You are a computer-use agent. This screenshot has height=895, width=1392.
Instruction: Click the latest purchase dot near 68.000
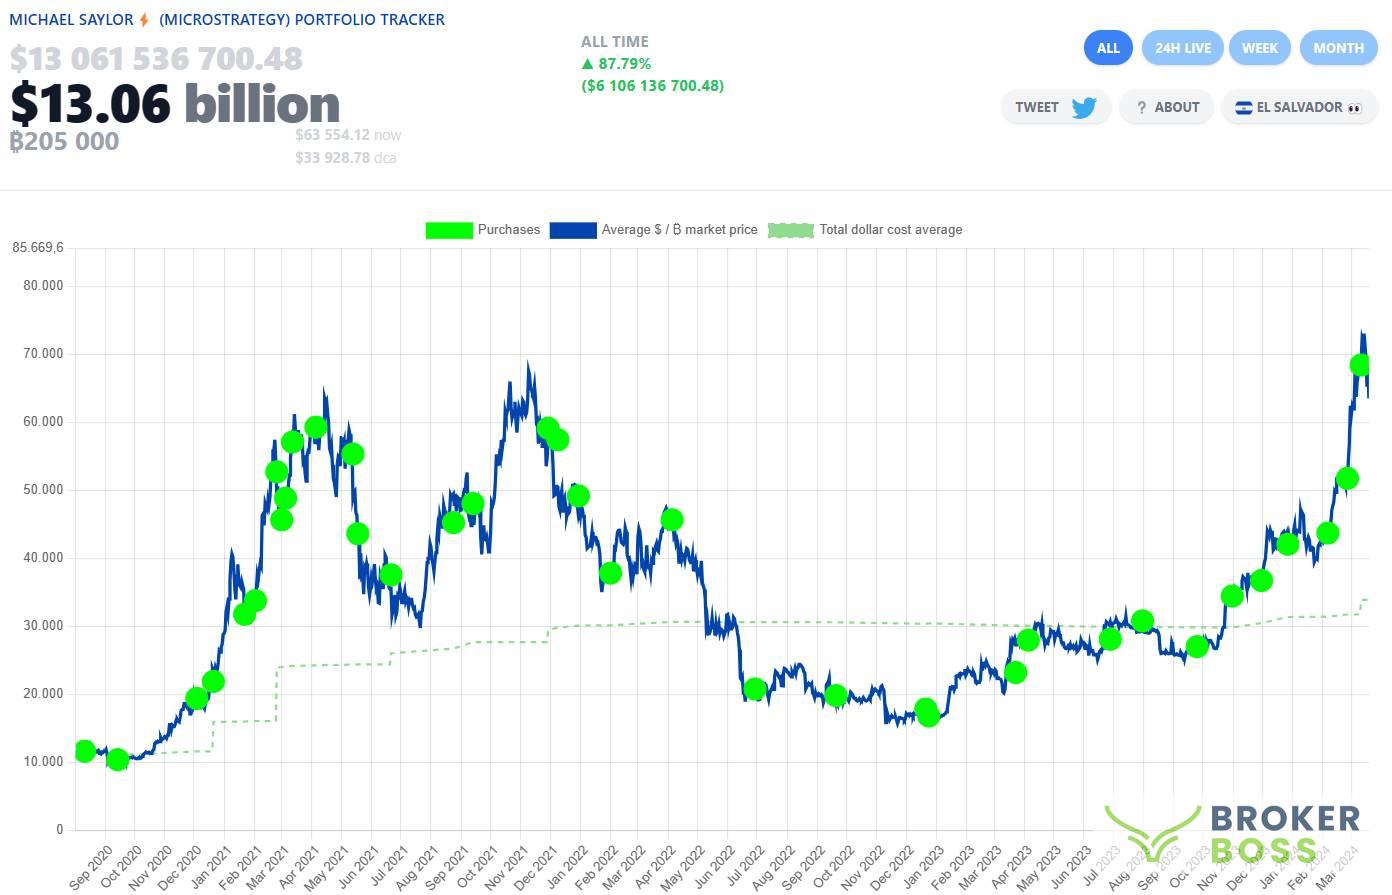click(x=1360, y=365)
